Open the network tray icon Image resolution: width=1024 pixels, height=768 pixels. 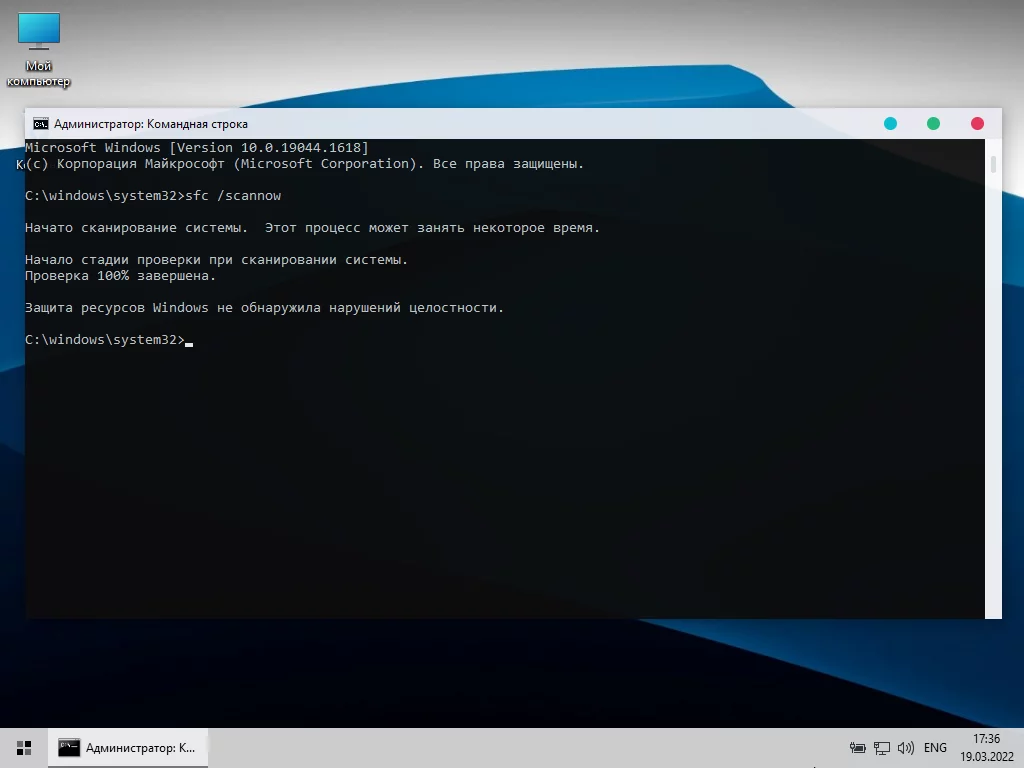click(882, 748)
